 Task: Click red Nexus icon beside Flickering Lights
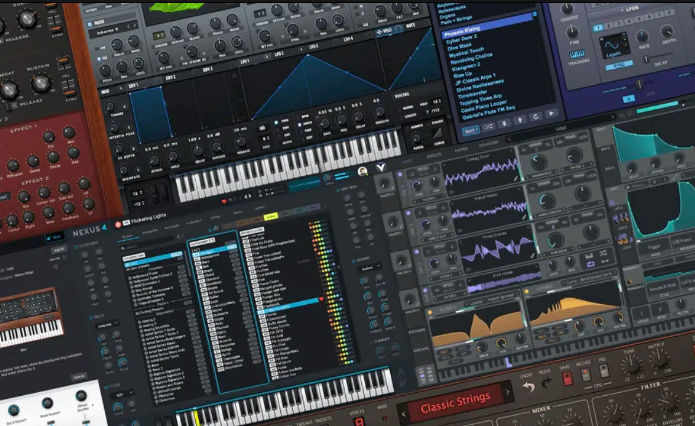(118, 225)
